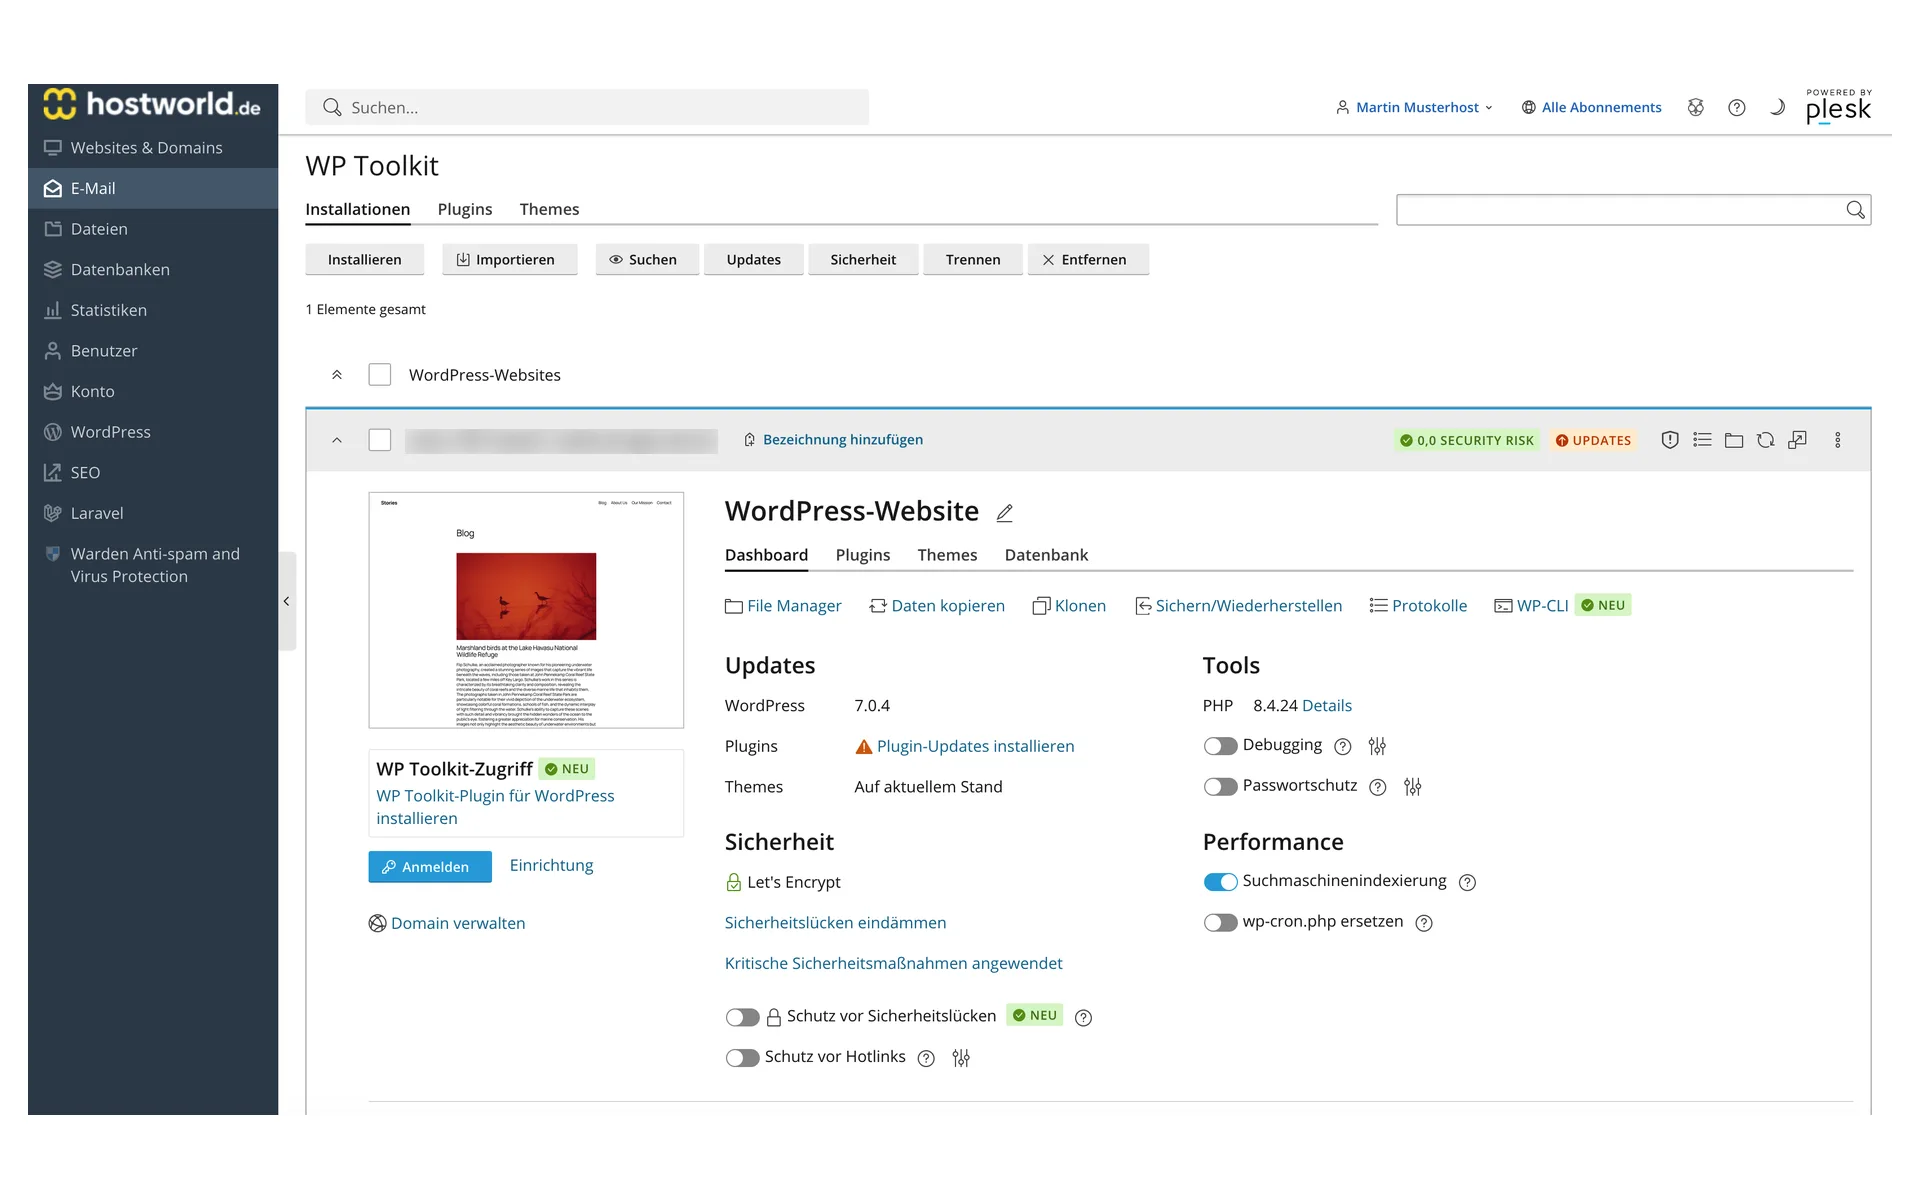Collapse the site details chevron
Image resolution: width=1920 pixels, height=1200 pixels.
(337, 440)
